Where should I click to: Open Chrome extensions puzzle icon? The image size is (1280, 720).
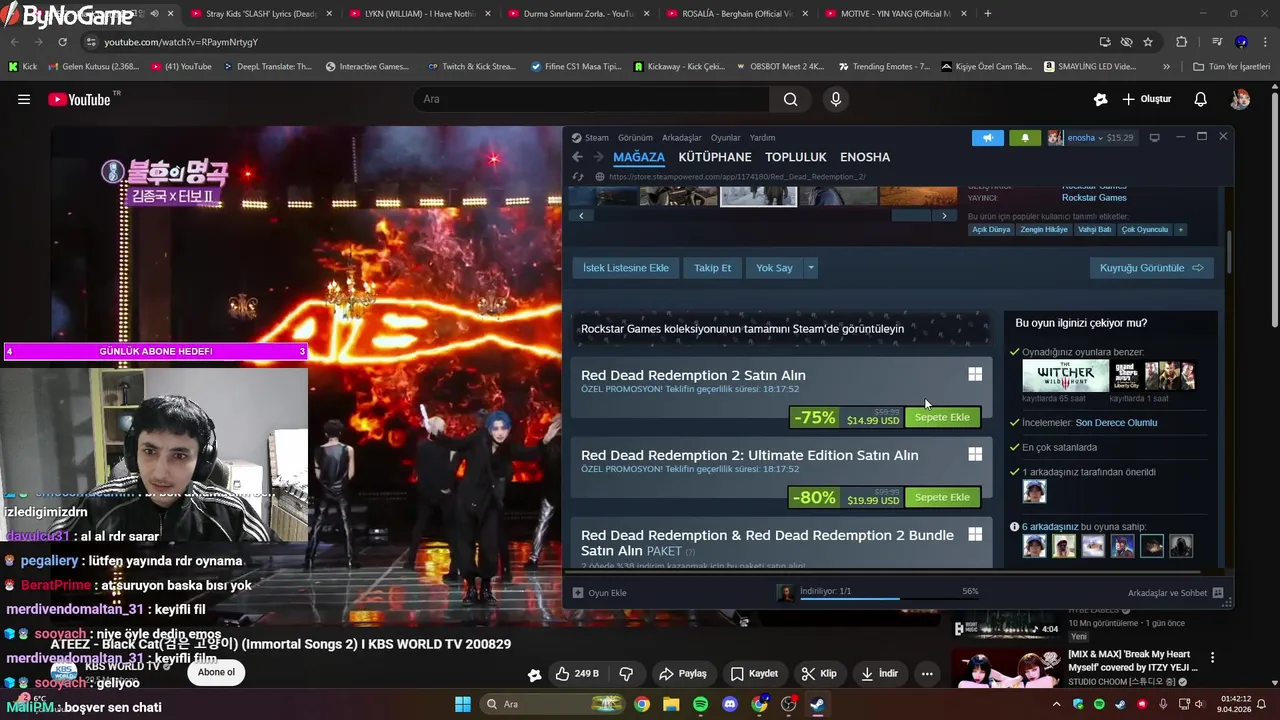pyautogui.click(x=1182, y=42)
